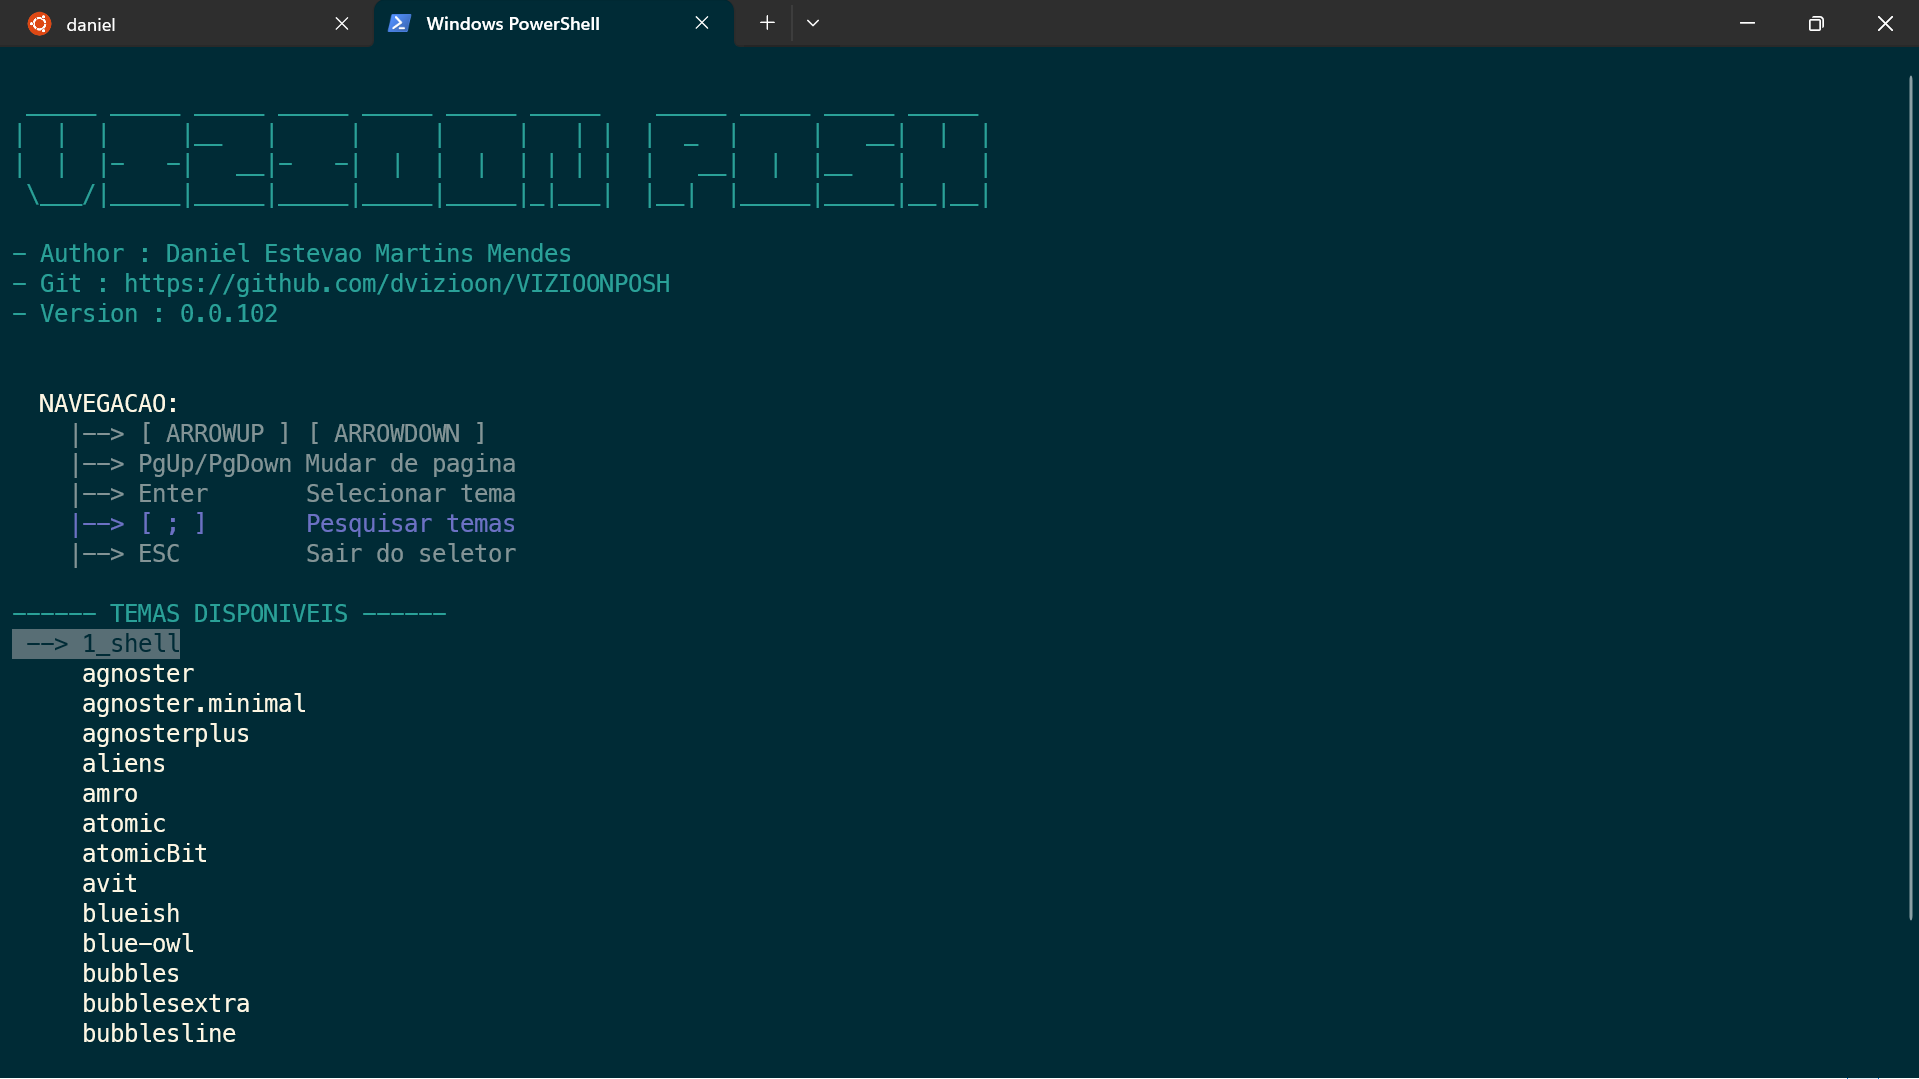Click the agnosterplus theme entry
The height and width of the screenshot is (1079, 1919).
(x=166, y=734)
